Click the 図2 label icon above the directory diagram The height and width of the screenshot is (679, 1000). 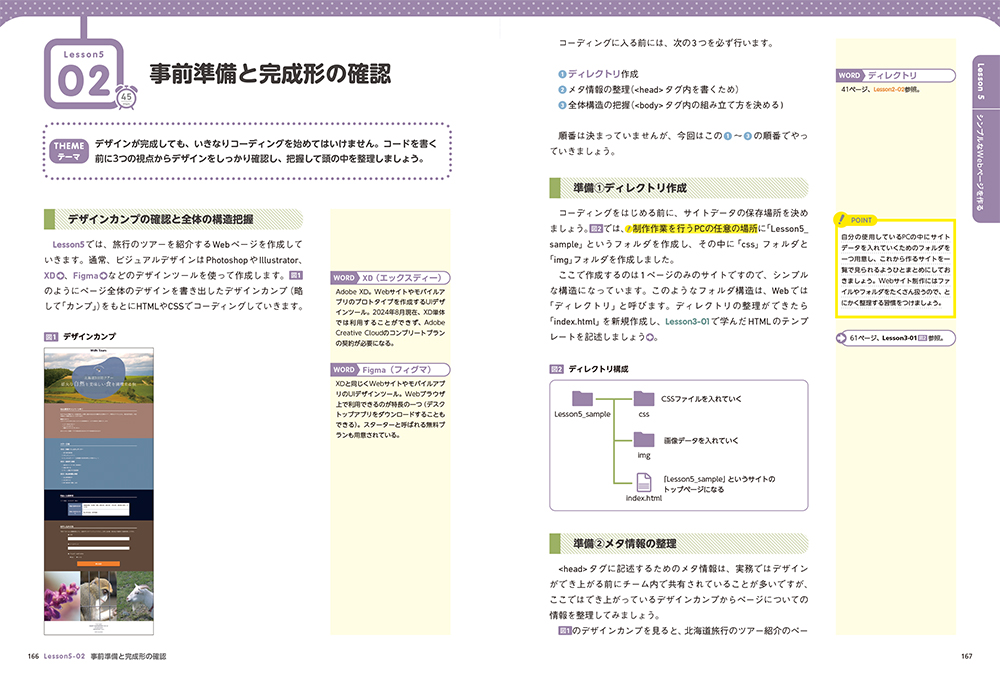(x=555, y=368)
